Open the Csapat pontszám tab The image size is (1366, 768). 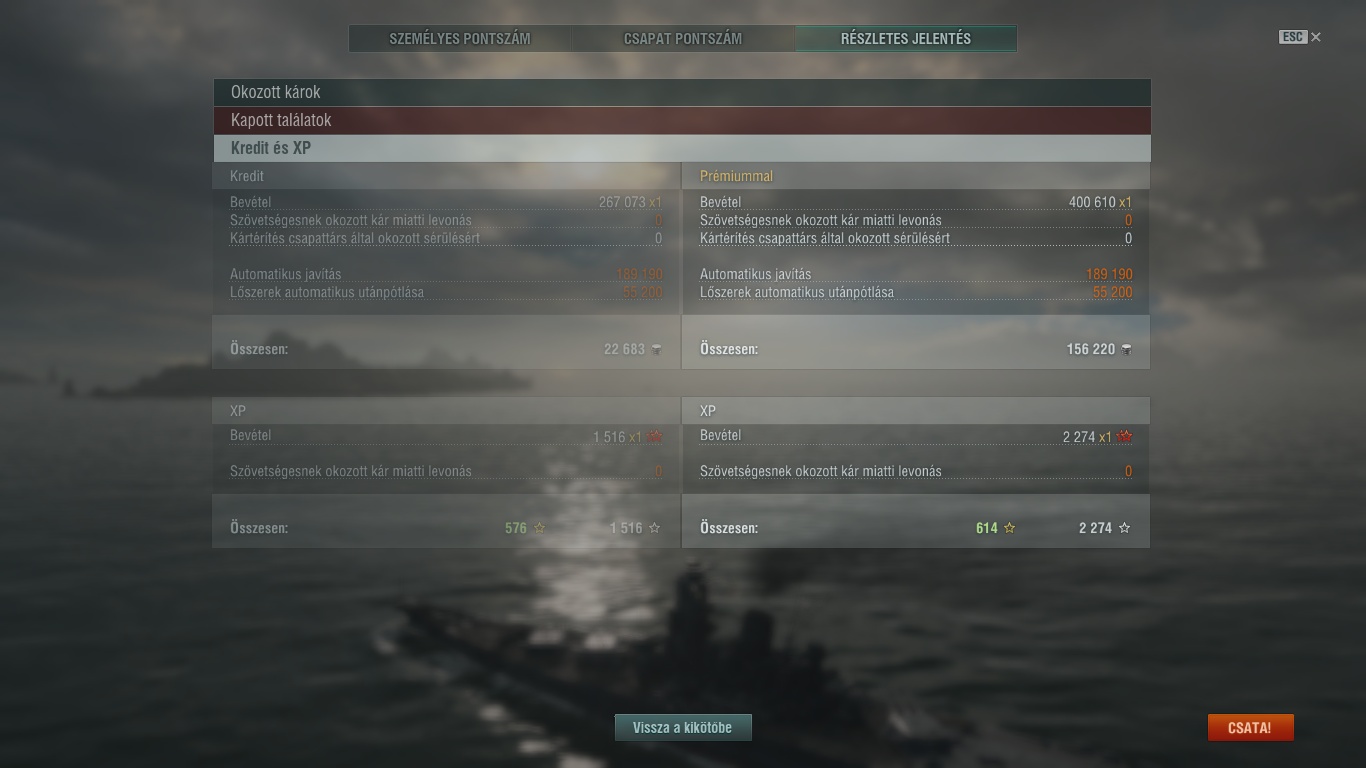[683, 39]
